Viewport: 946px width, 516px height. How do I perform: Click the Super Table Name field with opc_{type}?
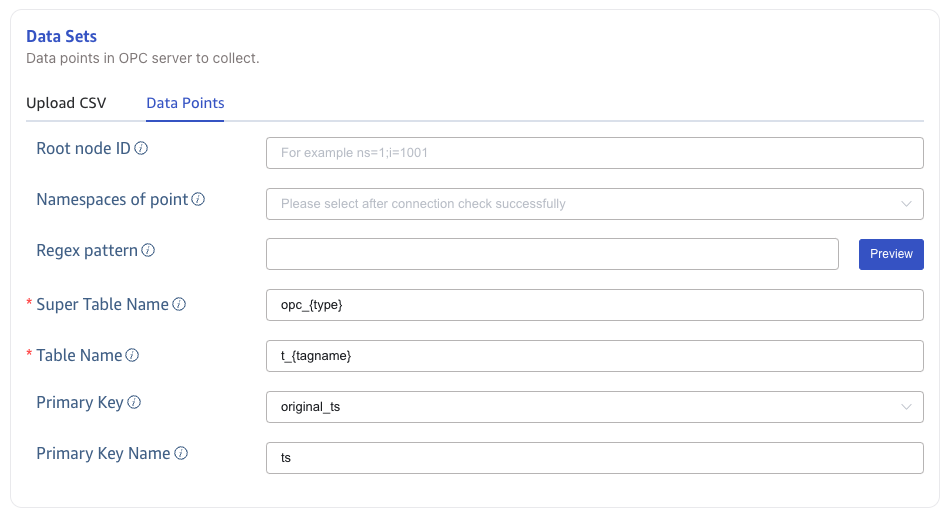click(594, 305)
